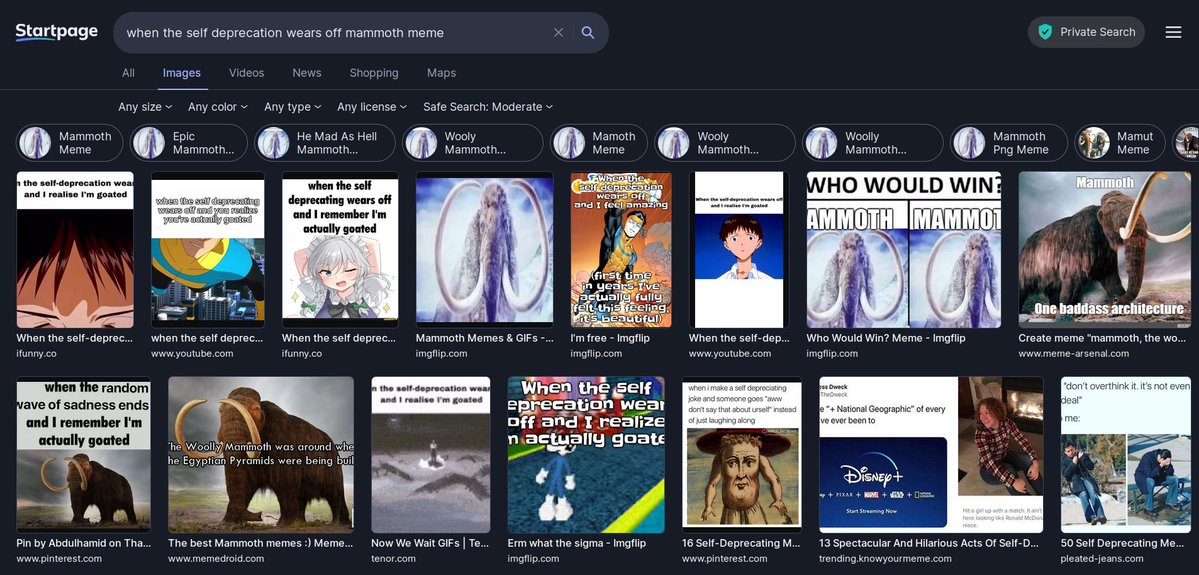Open the Erm what the sigma image
This screenshot has height=575, width=1199.
click(587, 455)
